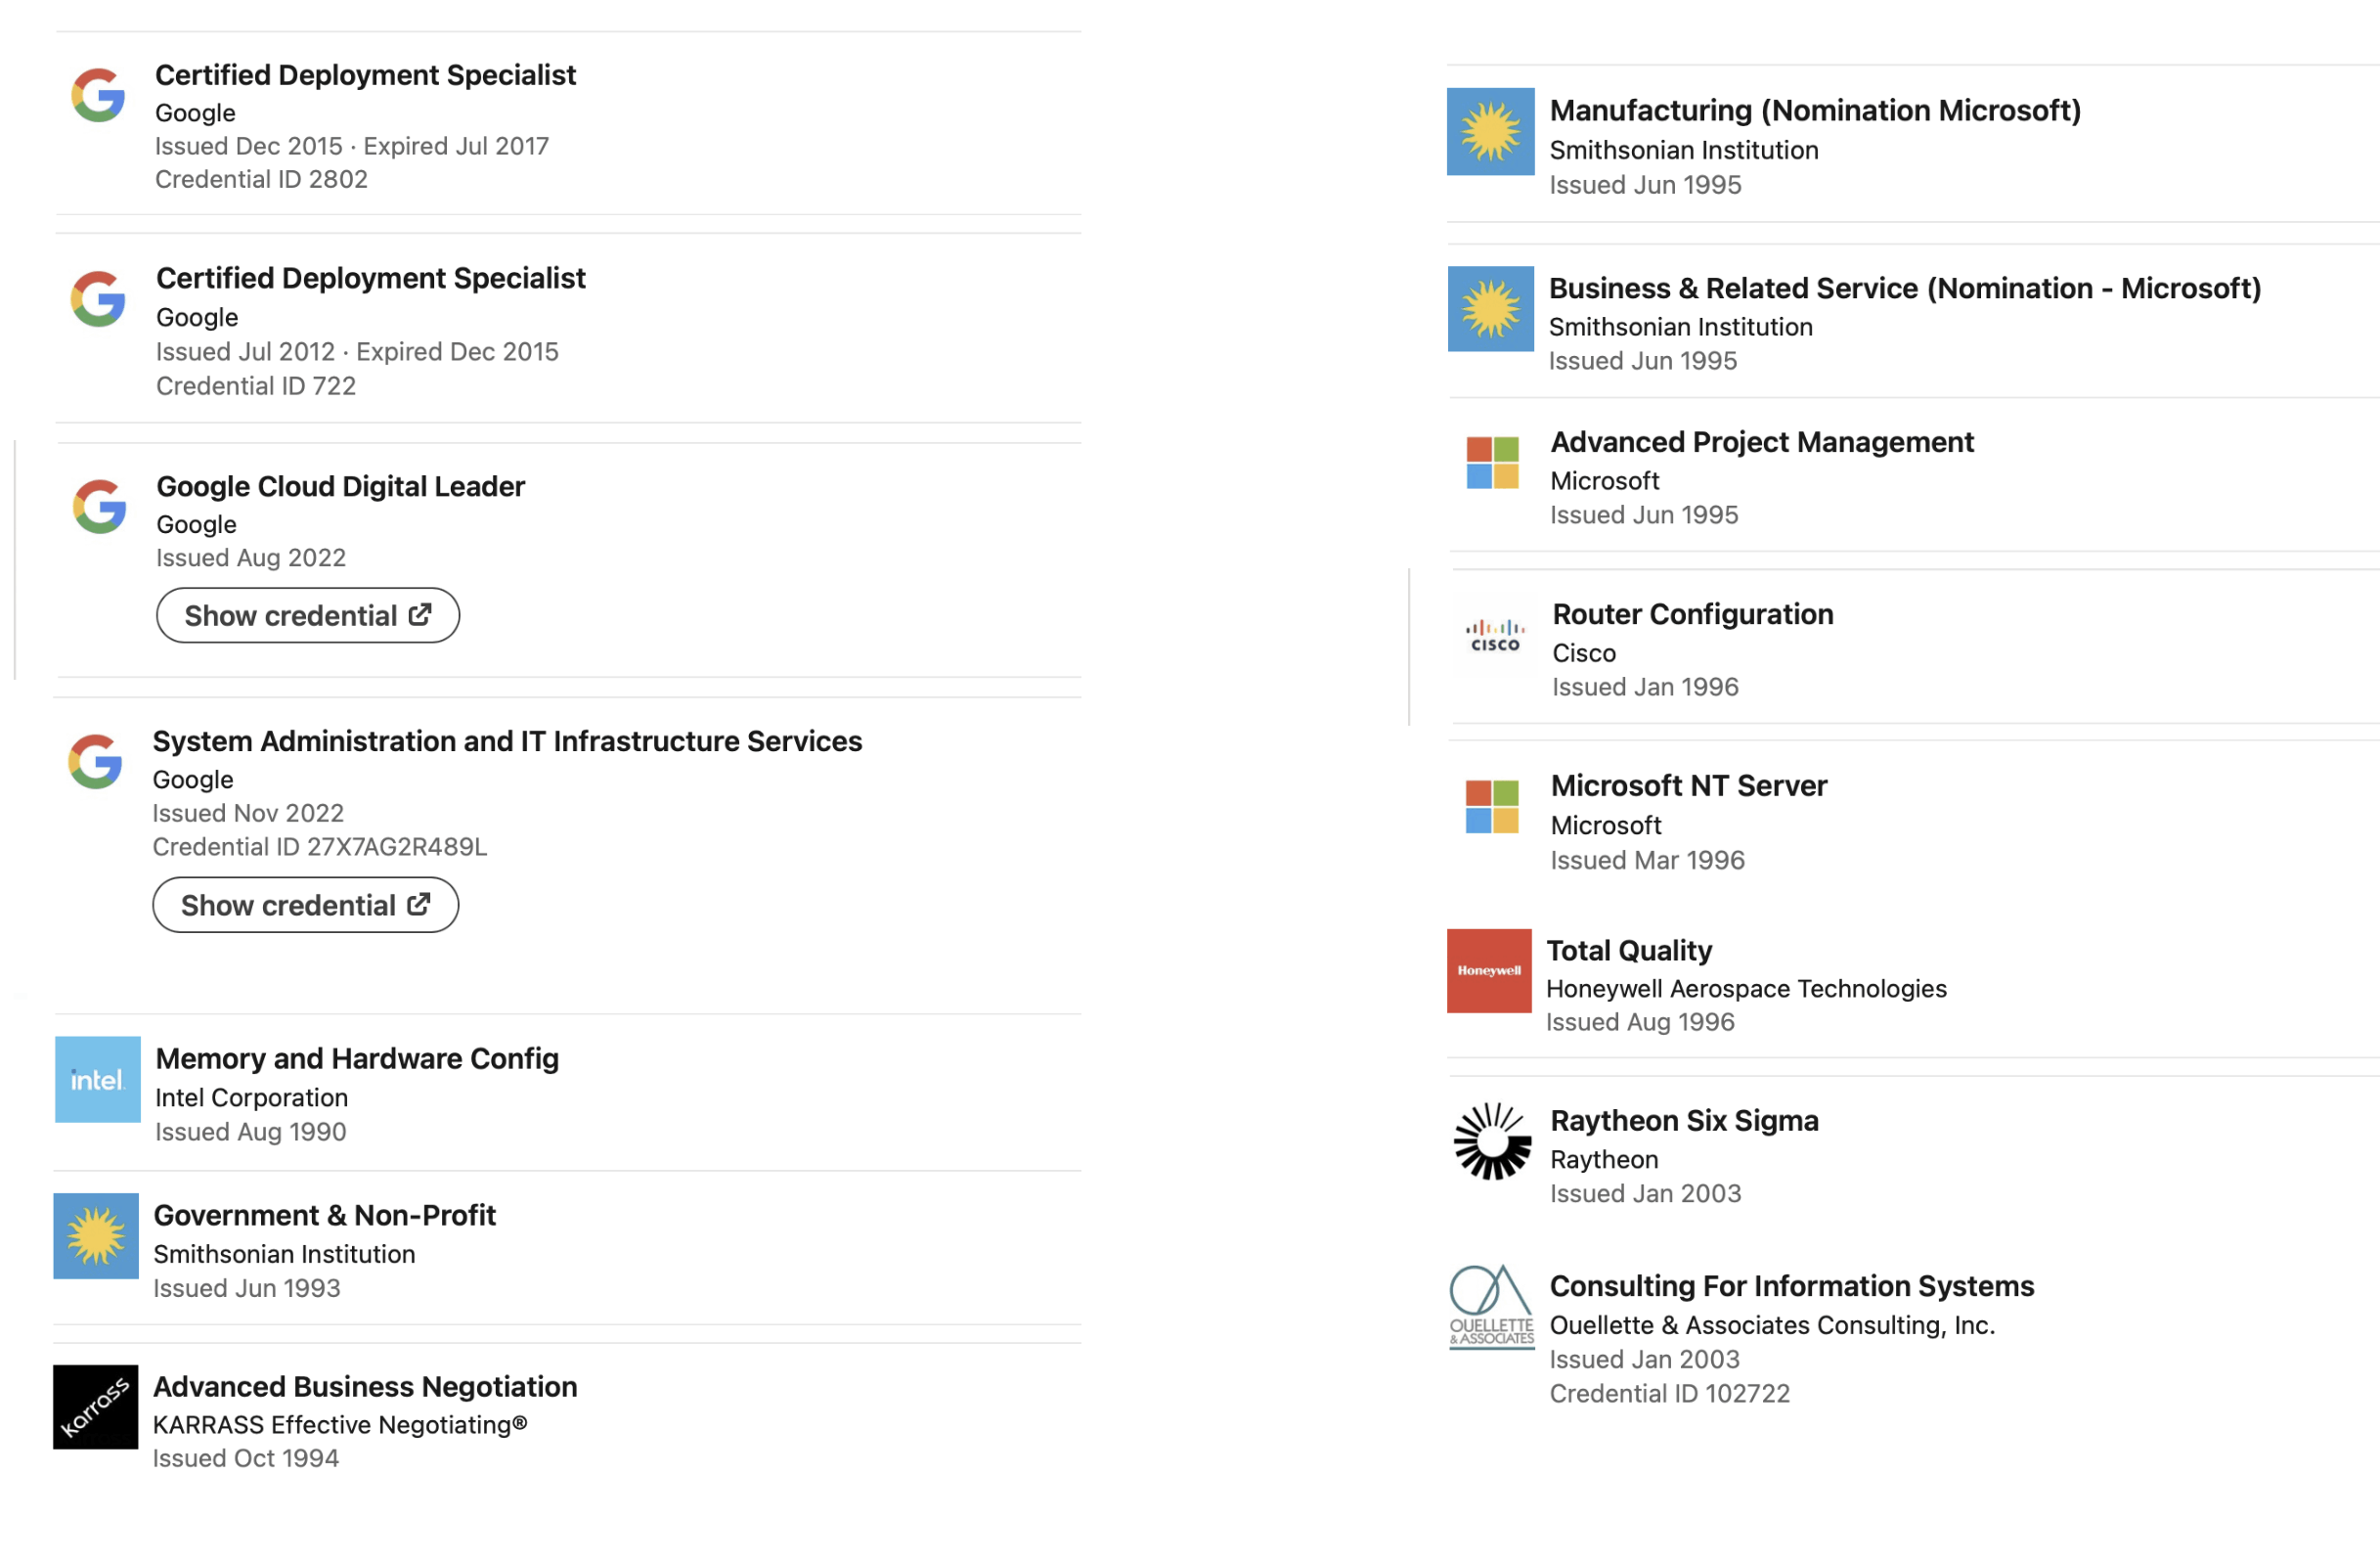
Task: Click the Honeywell Aerospace Technologies icon
Action: coord(1491,970)
